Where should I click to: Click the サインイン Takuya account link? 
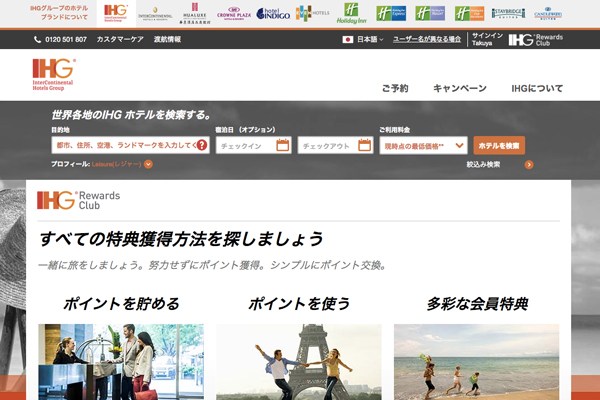point(487,39)
